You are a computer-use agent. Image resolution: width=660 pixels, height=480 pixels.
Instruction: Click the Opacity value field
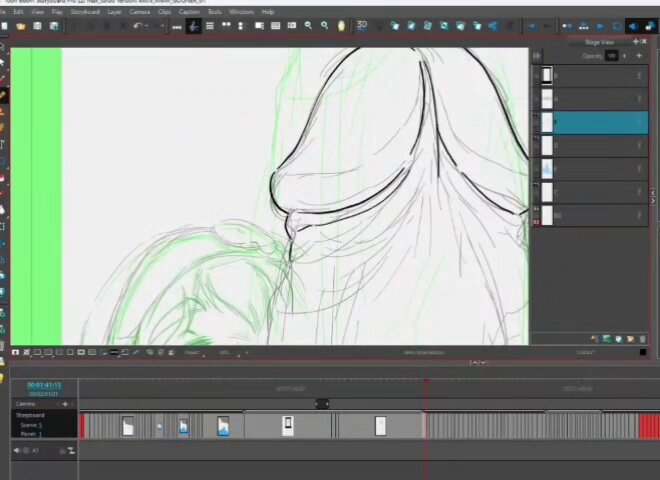[x=612, y=56]
